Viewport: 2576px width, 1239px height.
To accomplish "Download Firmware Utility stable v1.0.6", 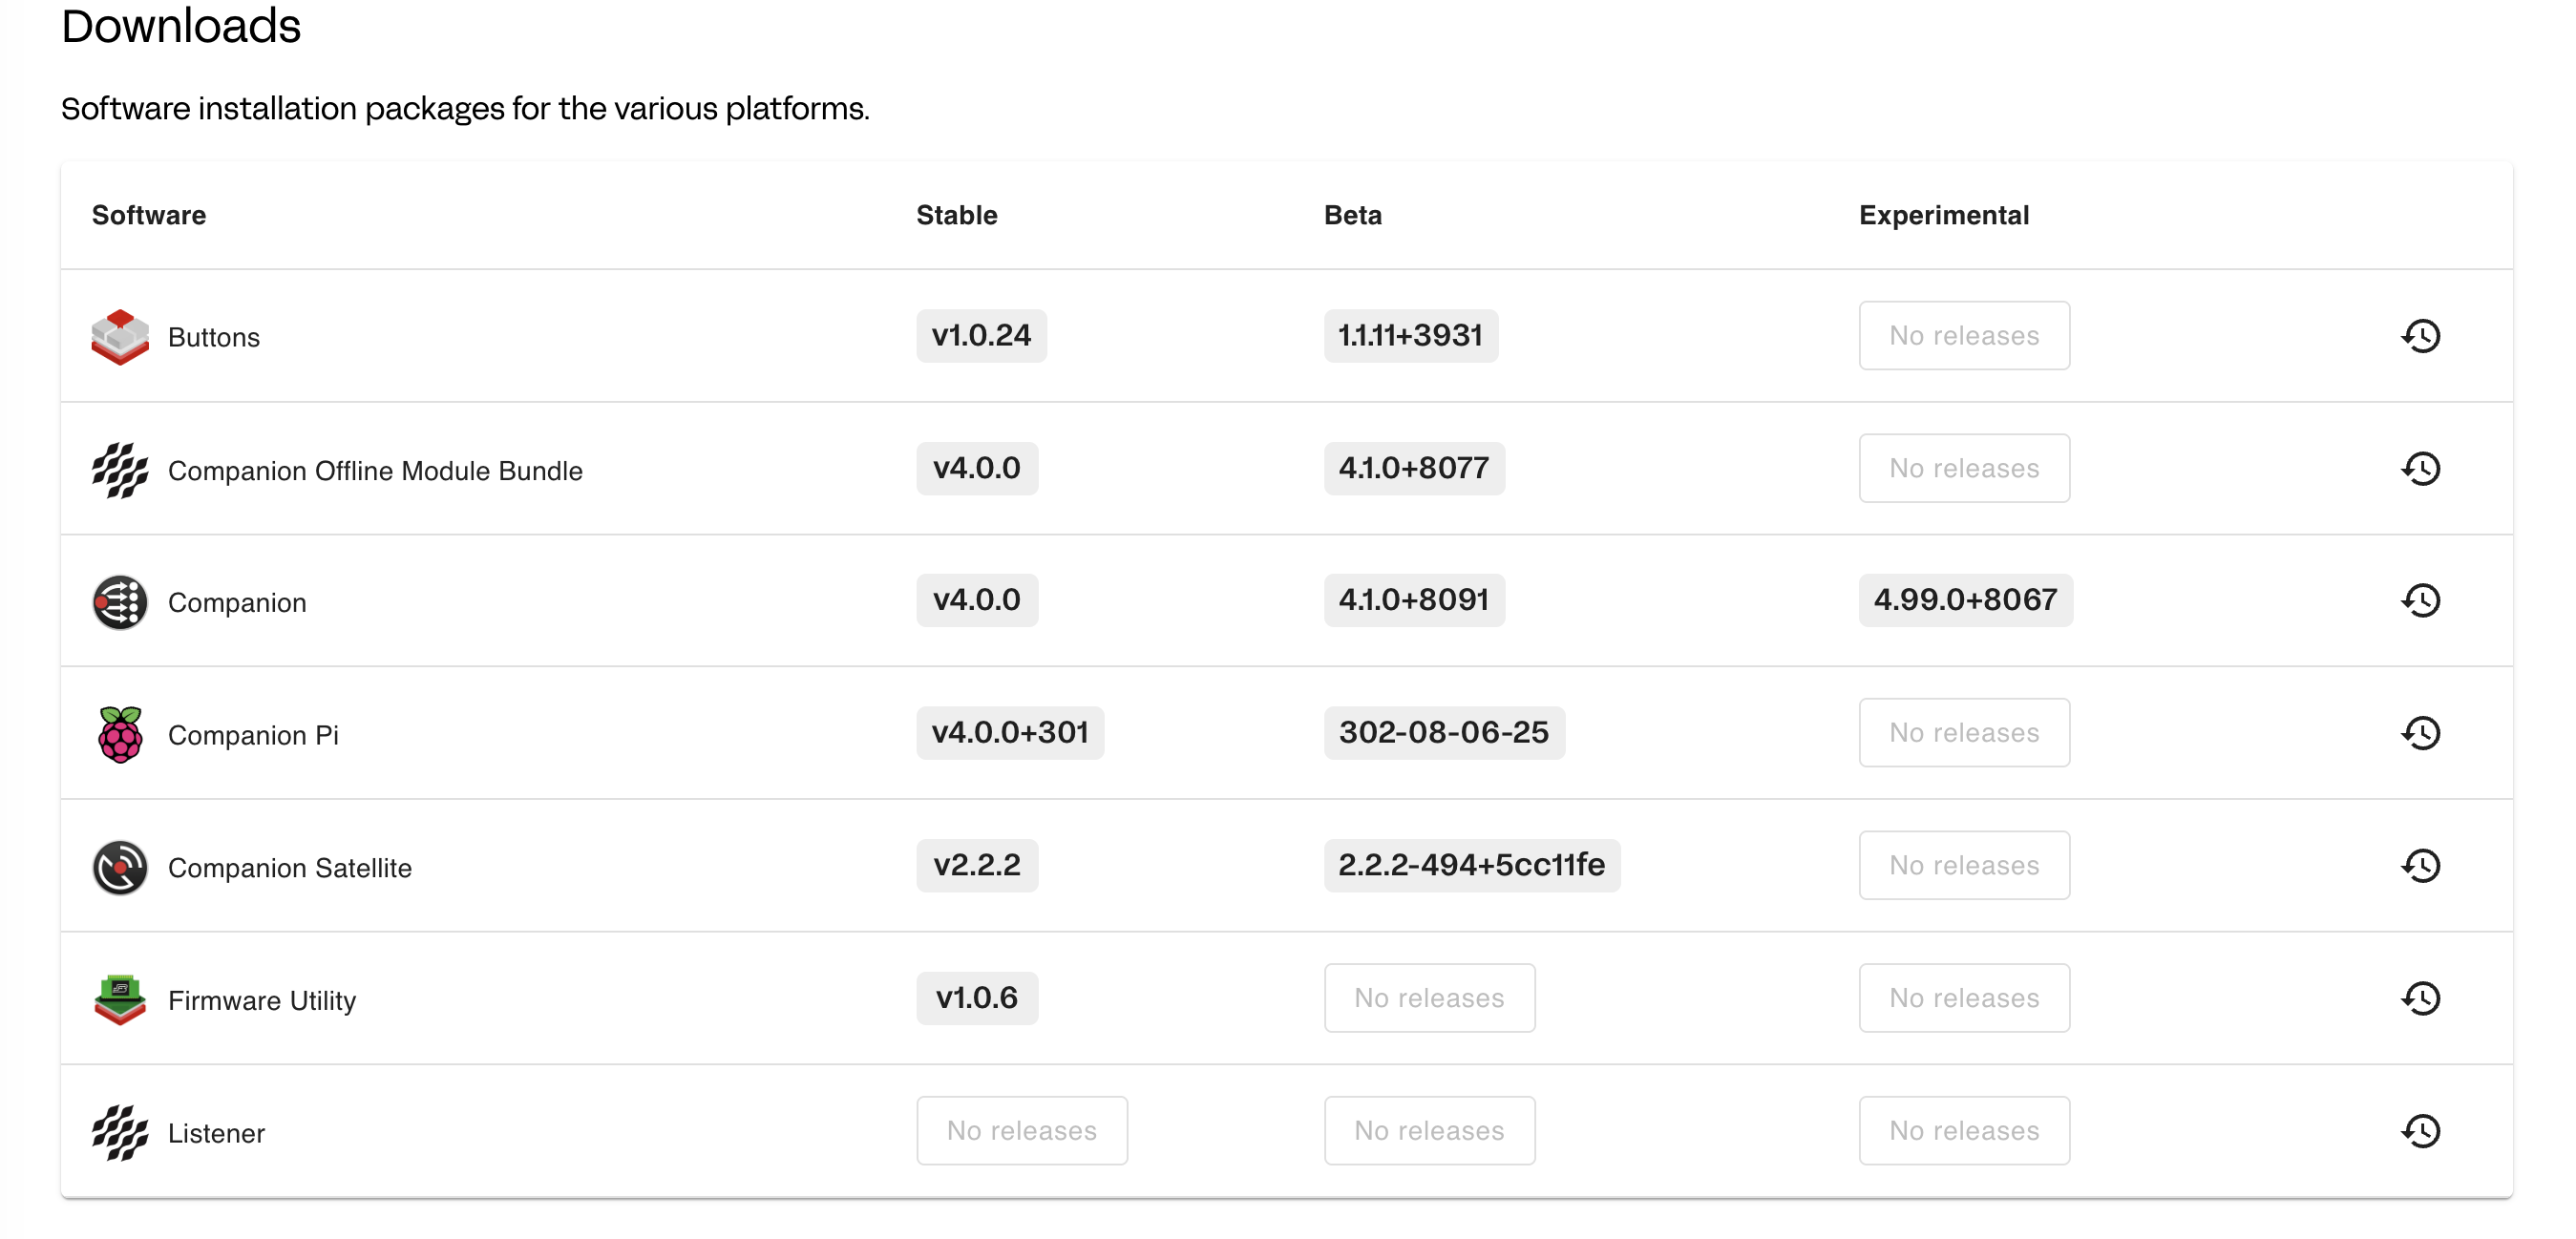I will [977, 998].
